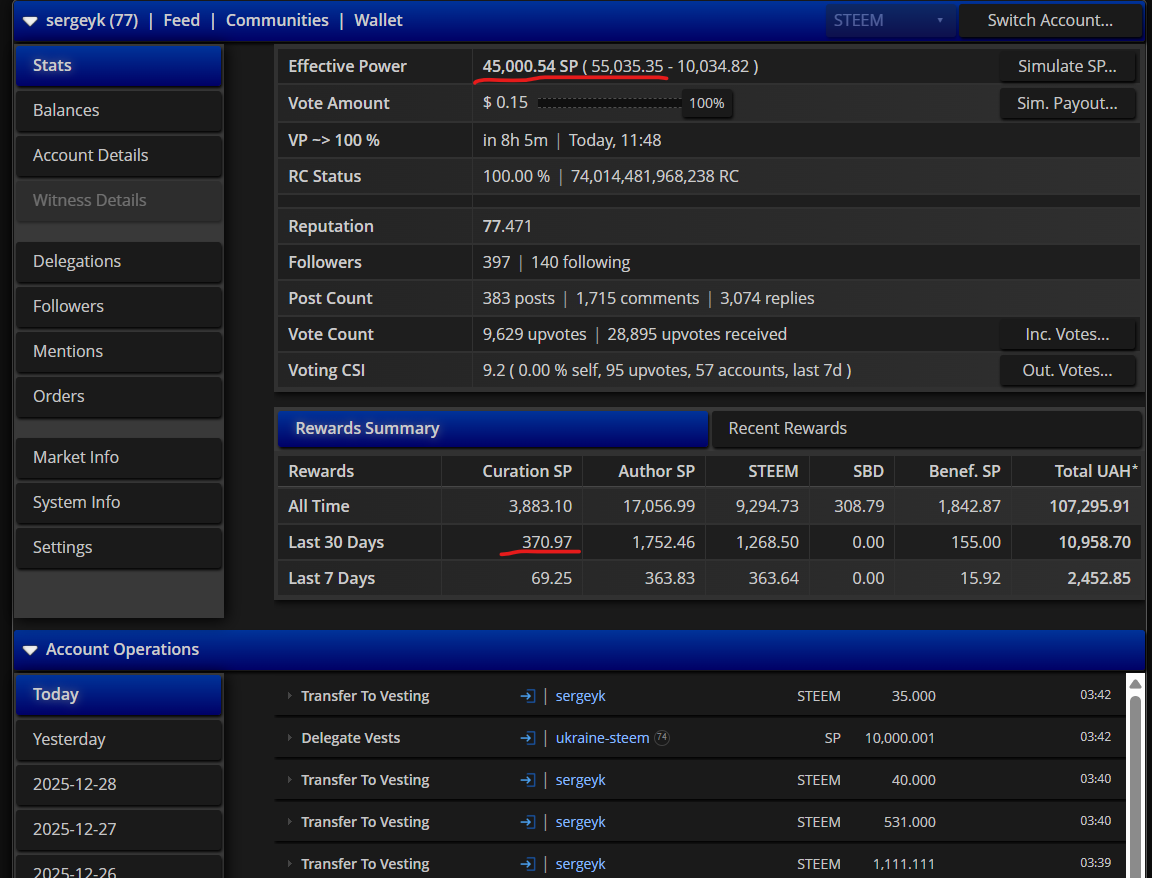Open the Feed link in the header
Viewport: 1152px width, 878px height.
coord(181,21)
